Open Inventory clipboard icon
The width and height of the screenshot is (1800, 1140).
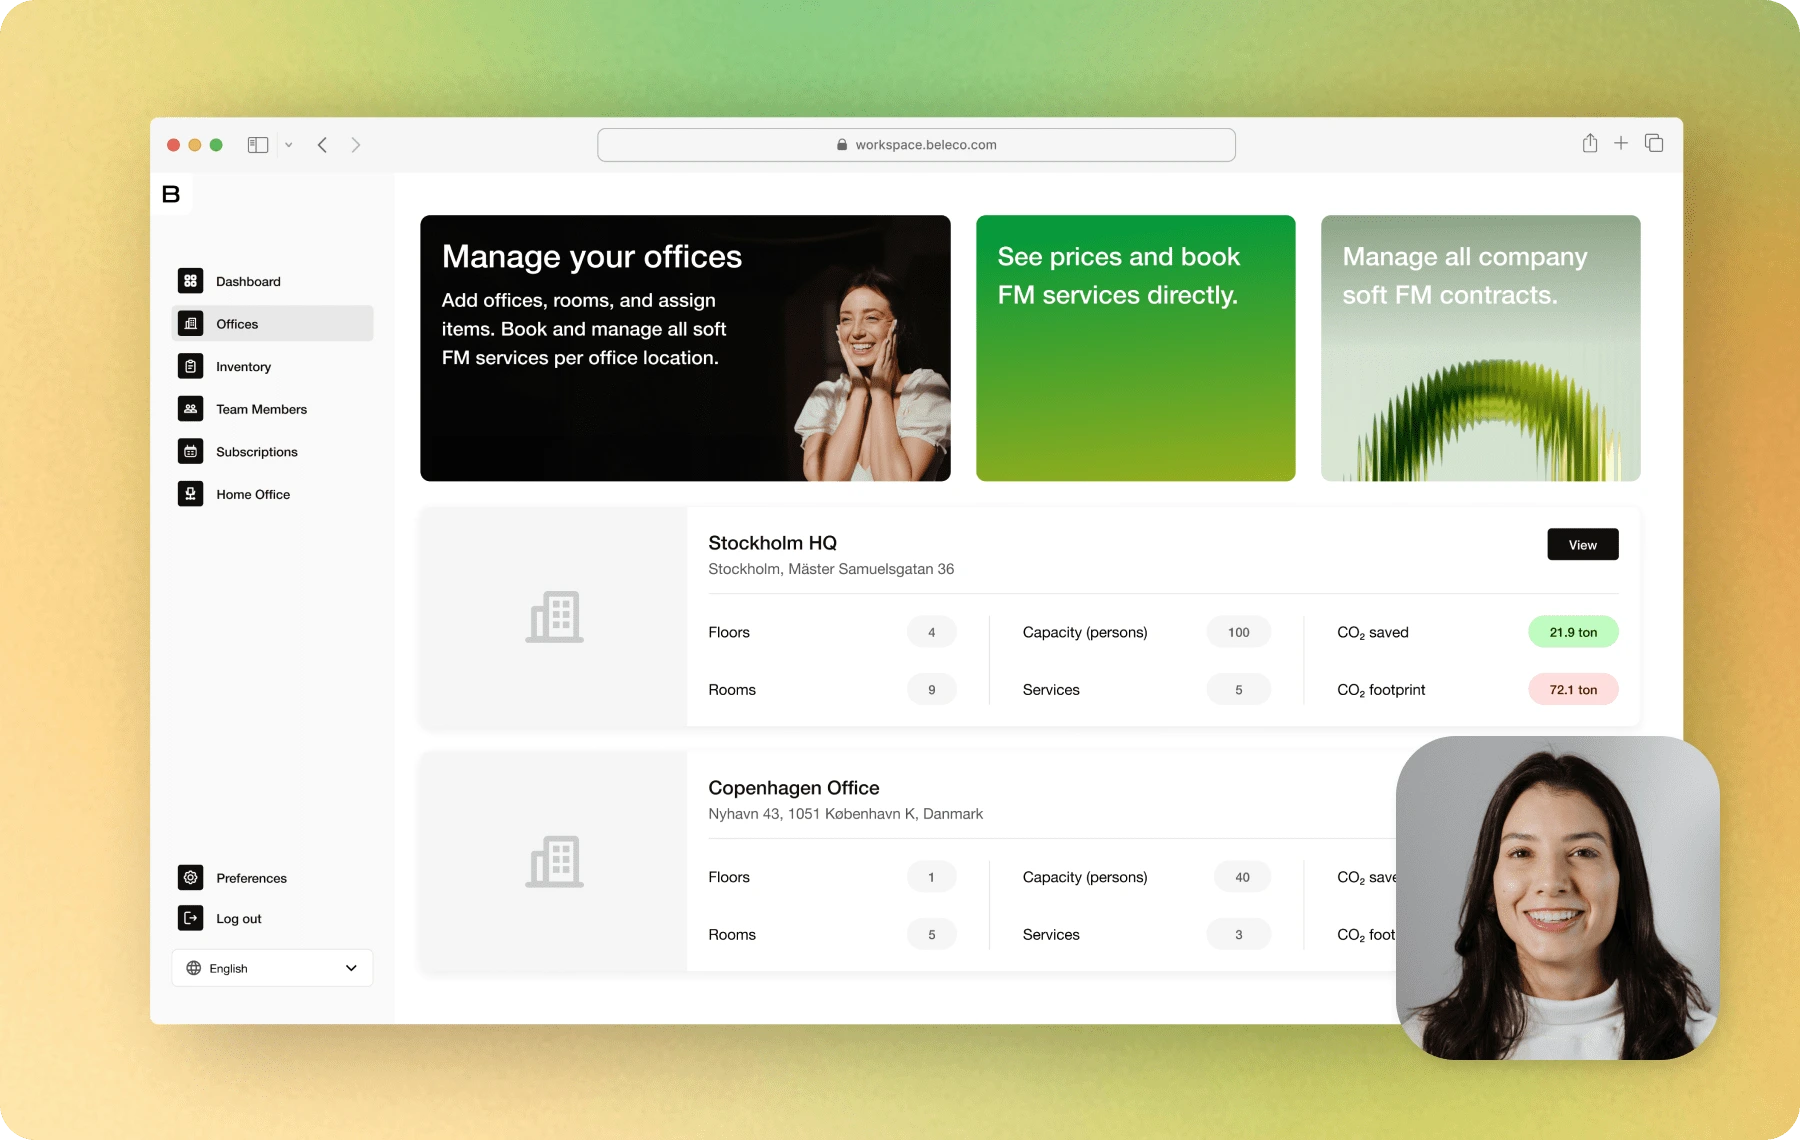point(190,366)
